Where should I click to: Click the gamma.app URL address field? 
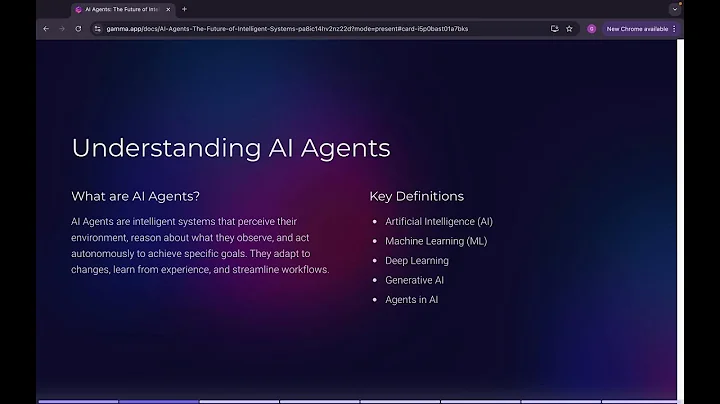coord(287,28)
